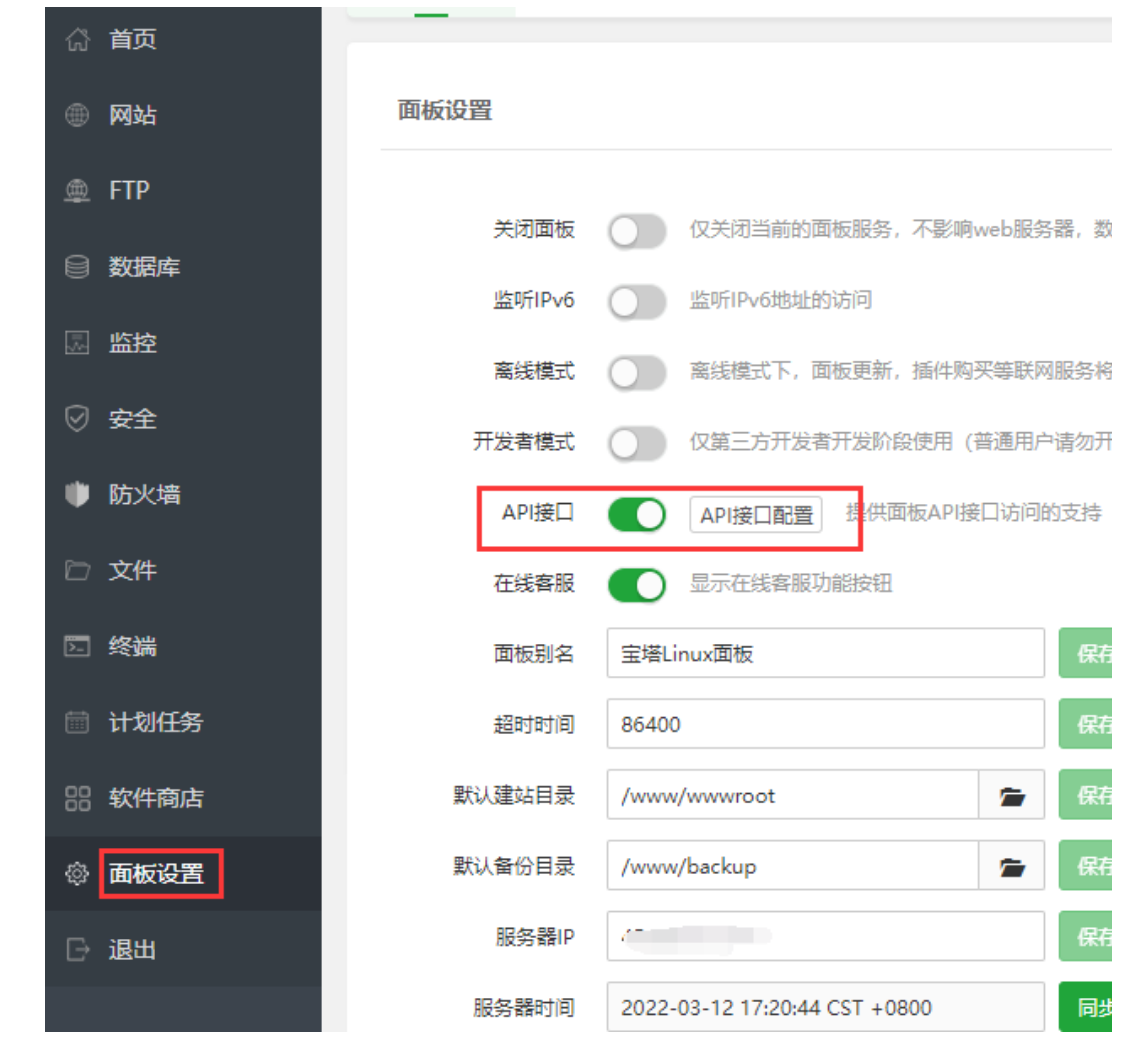Viewport: 1142px width, 1038px height.
Task: Click the API接口配置 button
Action: (756, 516)
